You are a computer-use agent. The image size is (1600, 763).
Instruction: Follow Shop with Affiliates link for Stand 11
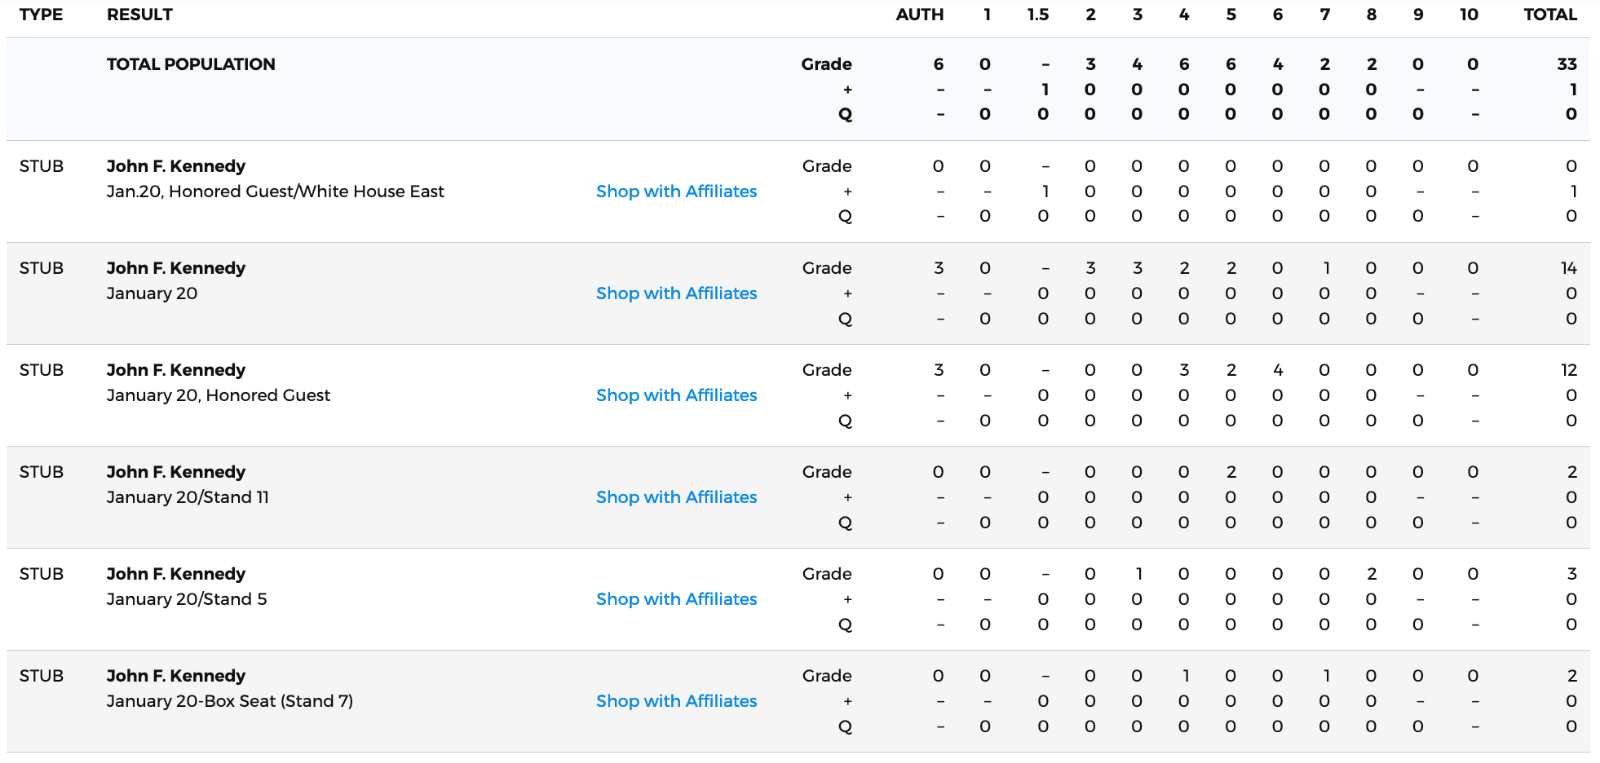tap(676, 497)
